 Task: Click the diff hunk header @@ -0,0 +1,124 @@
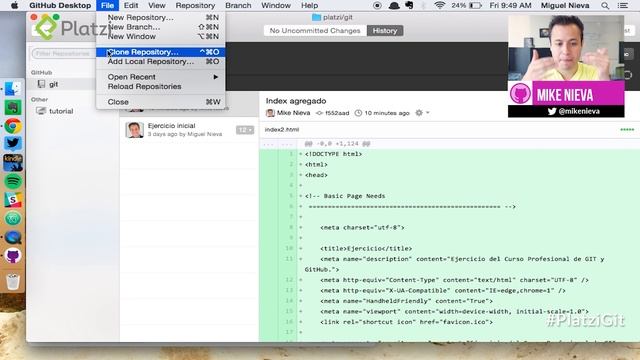(337, 144)
